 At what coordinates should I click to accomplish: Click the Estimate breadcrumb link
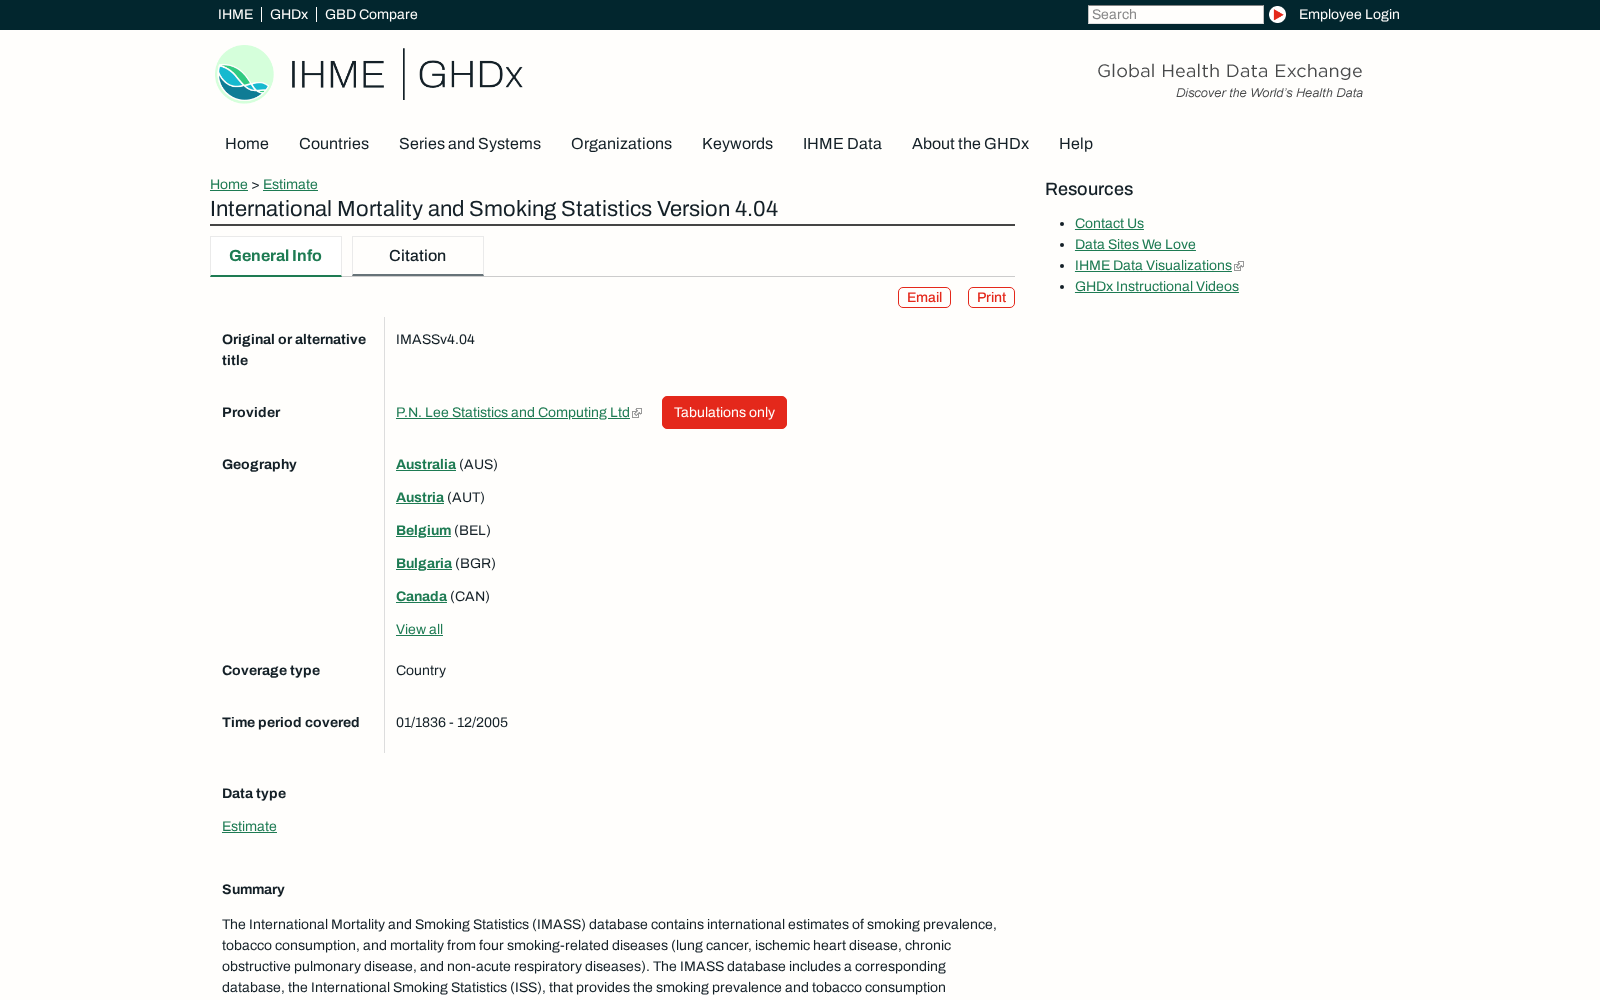coord(290,184)
